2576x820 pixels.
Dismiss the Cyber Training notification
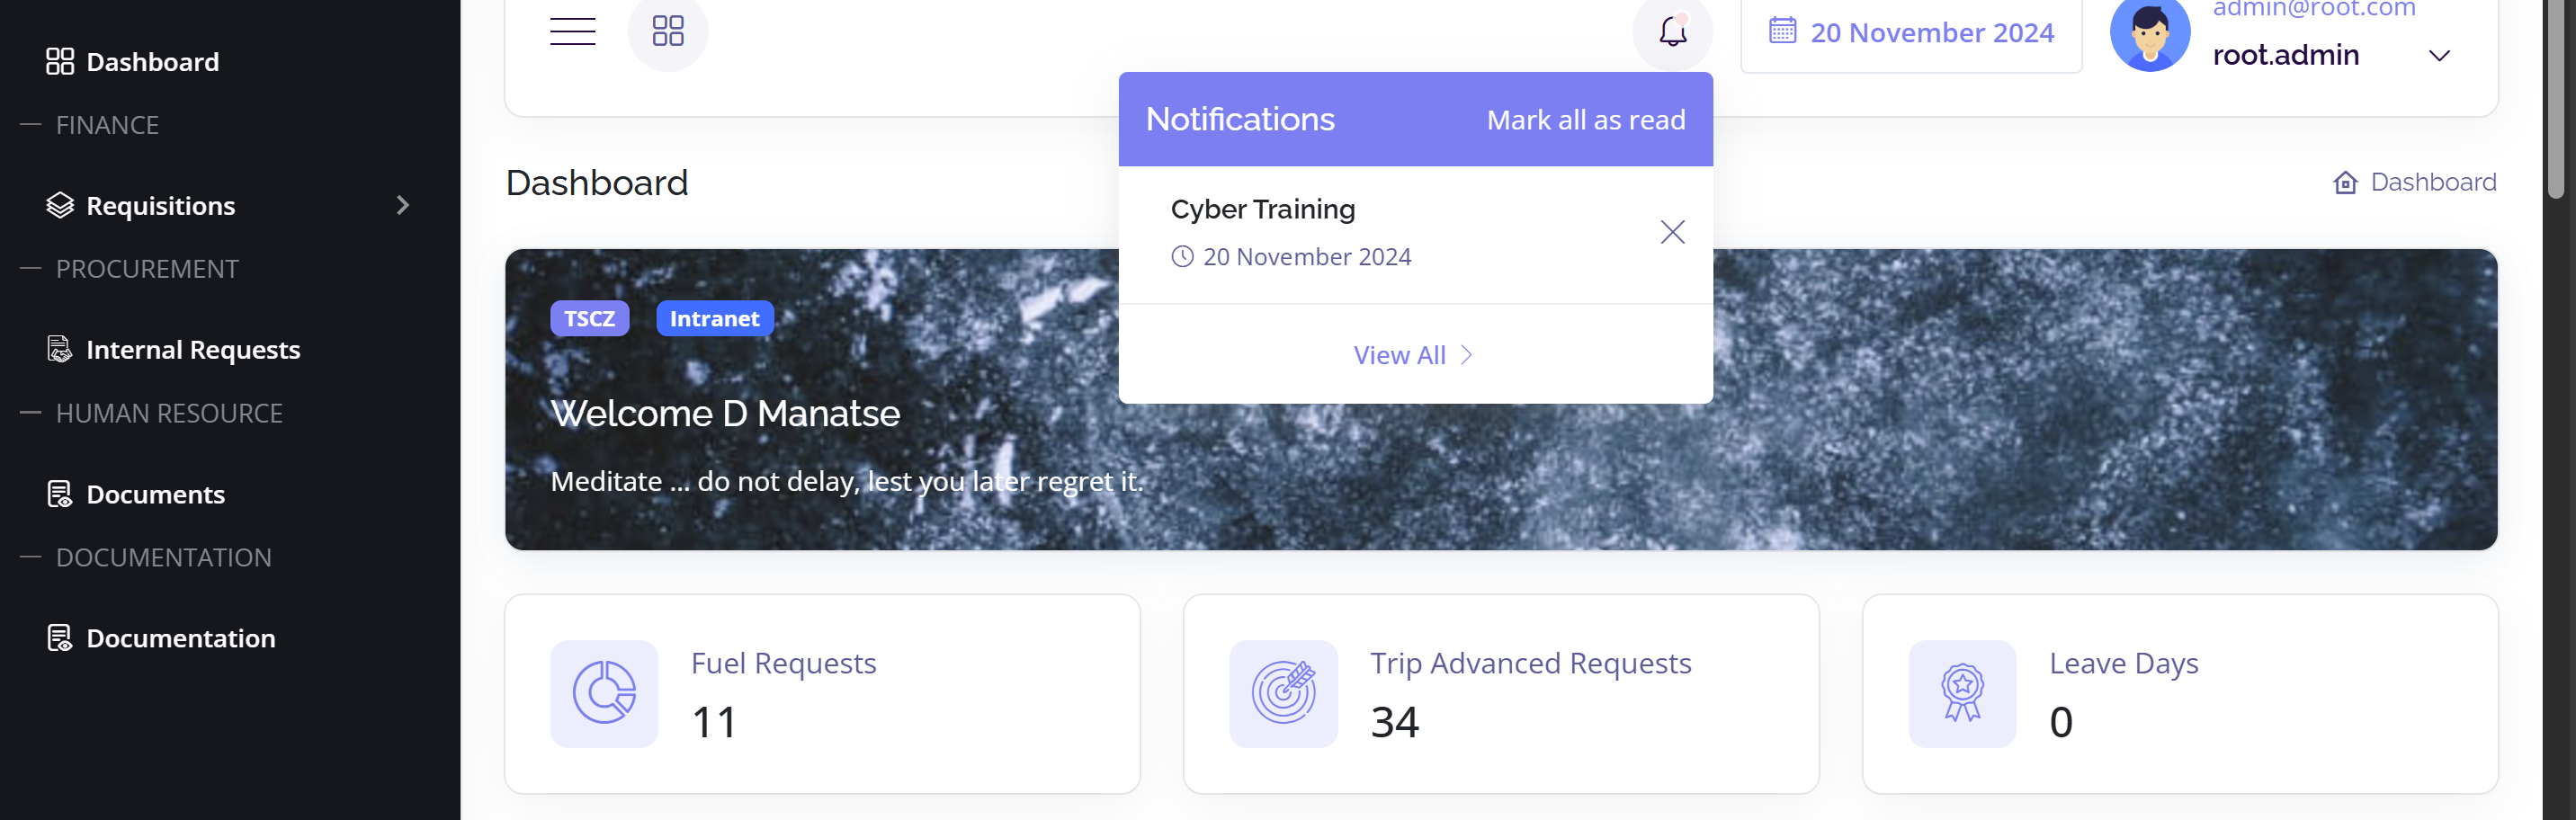tap(1672, 232)
